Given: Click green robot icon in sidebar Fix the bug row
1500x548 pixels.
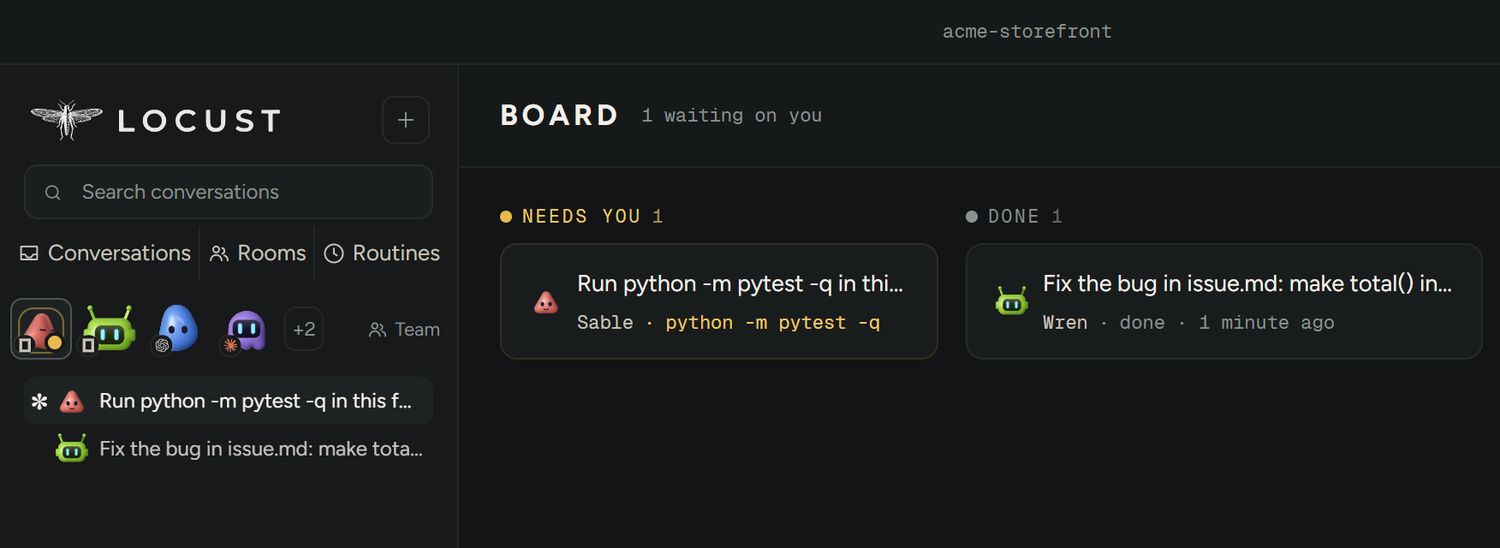Looking at the screenshot, I should [71, 449].
